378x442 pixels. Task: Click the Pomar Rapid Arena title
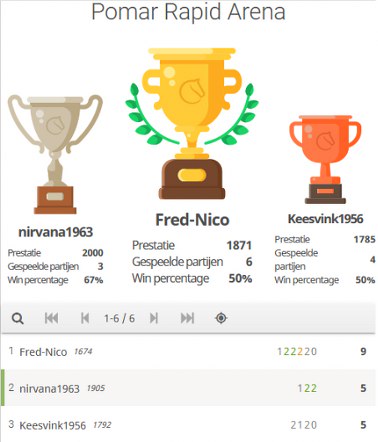click(x=189, y=12)
